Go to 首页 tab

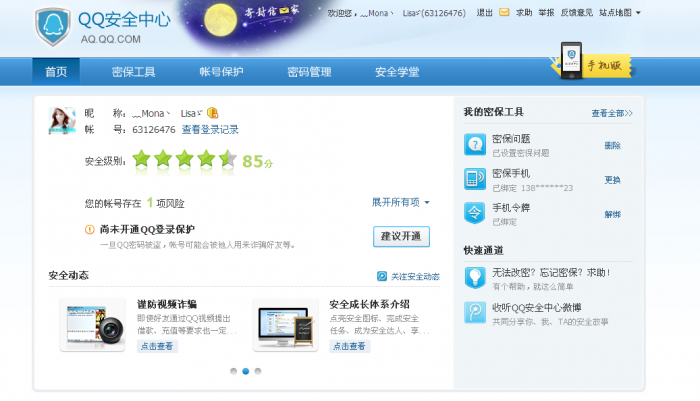[56, 71]
